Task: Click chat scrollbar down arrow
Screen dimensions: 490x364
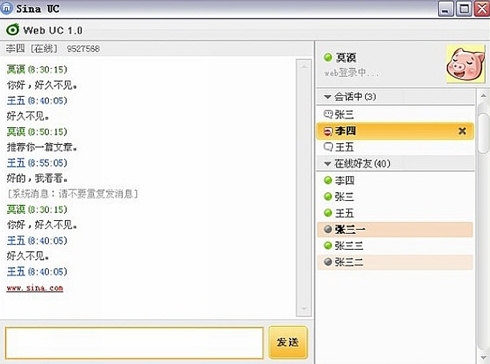Action: [304, 309]
